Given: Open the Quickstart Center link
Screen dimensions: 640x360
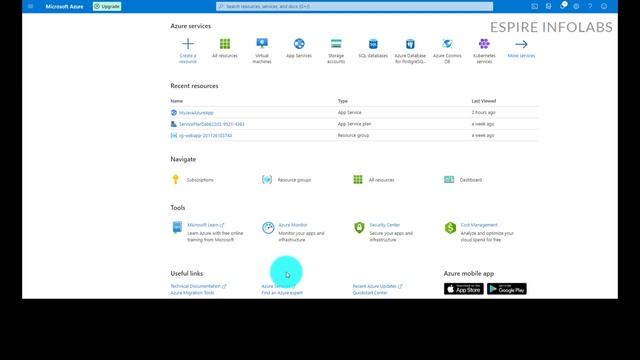Looking at the screenshot, I should pyautogui.click(x=370, y=293).
